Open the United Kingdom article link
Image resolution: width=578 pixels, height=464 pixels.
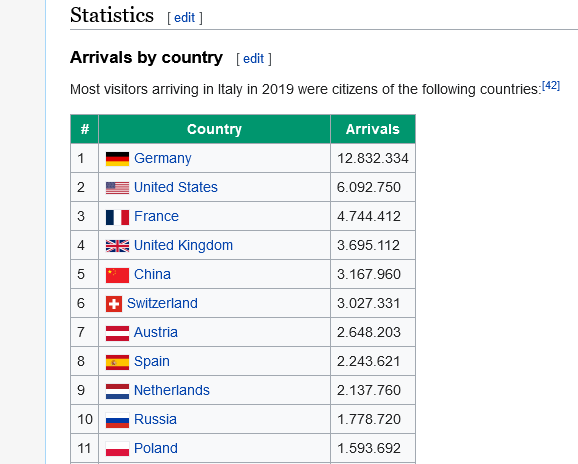tap(183, 245)
